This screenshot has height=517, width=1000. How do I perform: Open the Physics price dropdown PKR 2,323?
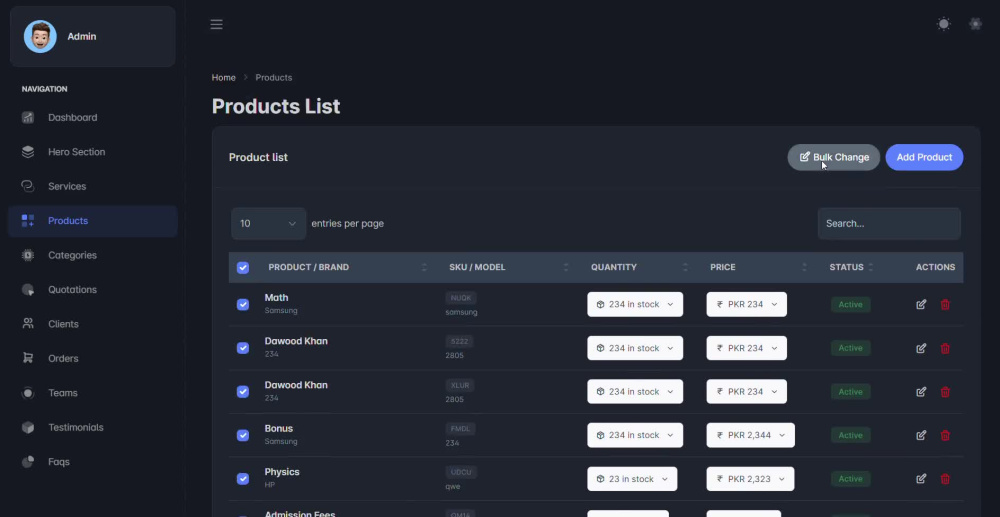(751, 479)
